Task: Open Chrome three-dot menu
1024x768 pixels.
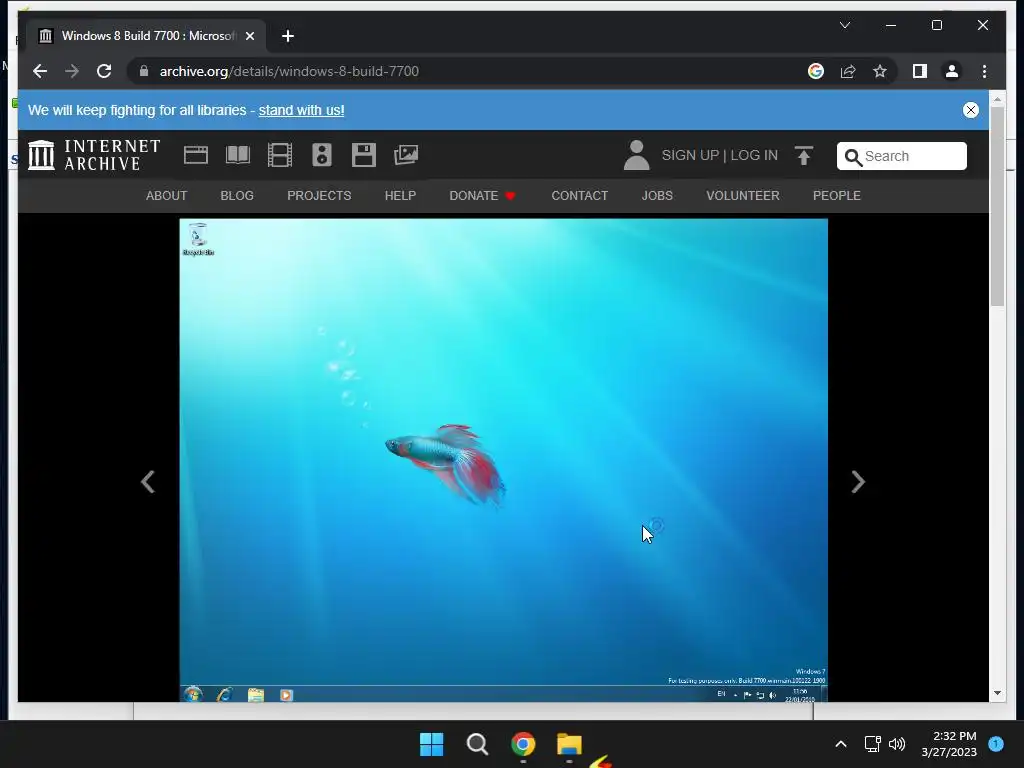Action: click(984, 71)
